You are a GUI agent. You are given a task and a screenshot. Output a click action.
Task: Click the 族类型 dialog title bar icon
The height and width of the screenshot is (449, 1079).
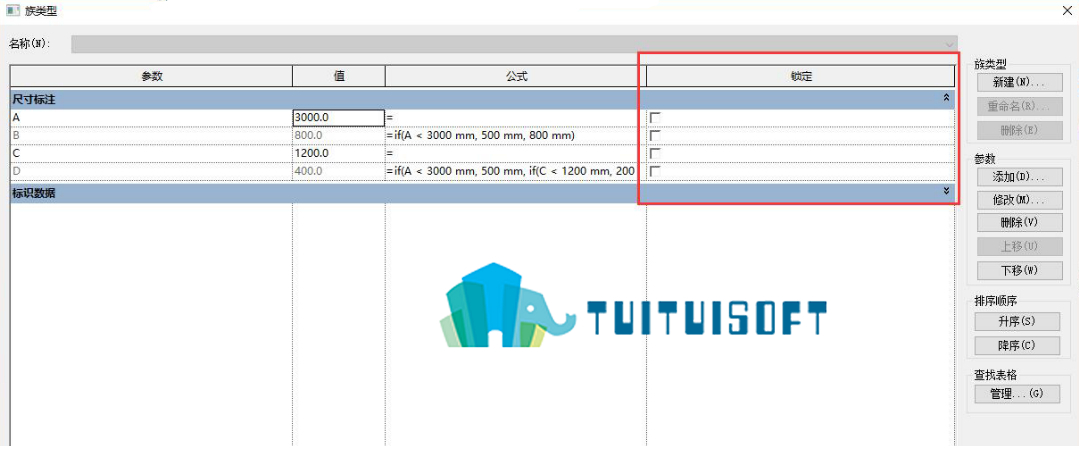(12, 10)
